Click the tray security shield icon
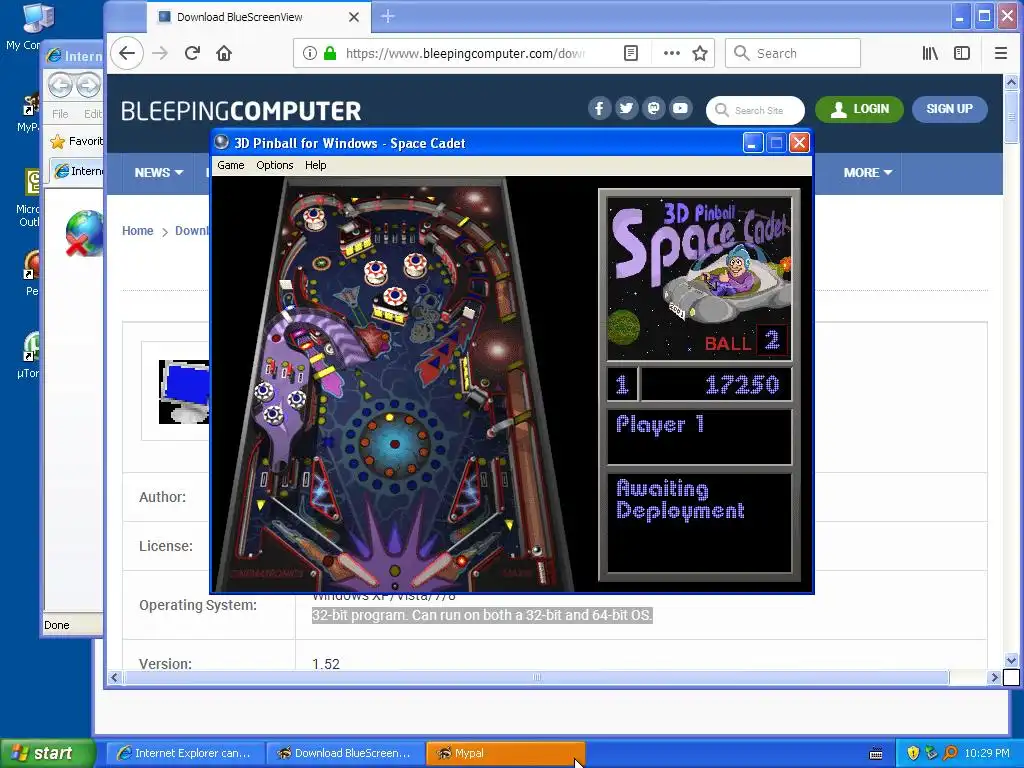Image resolution: width=1024 pixels, height=768 pixels. (x=913, y=753)
